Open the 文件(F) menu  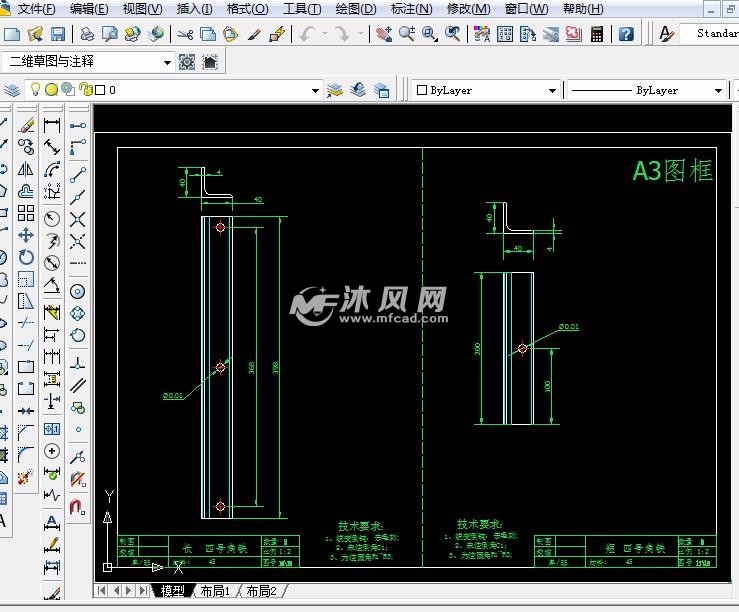point(35,8)
